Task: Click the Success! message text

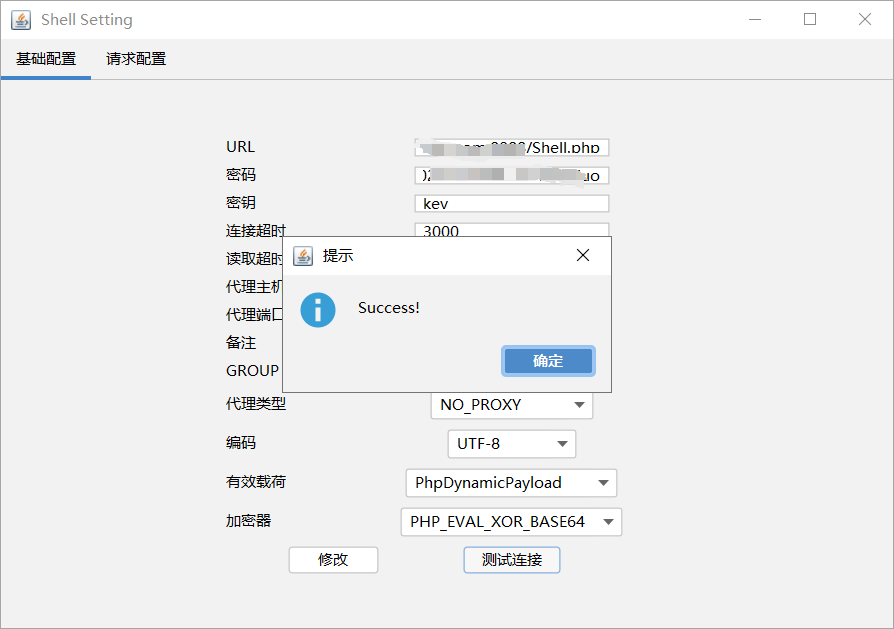Action: 389,308
